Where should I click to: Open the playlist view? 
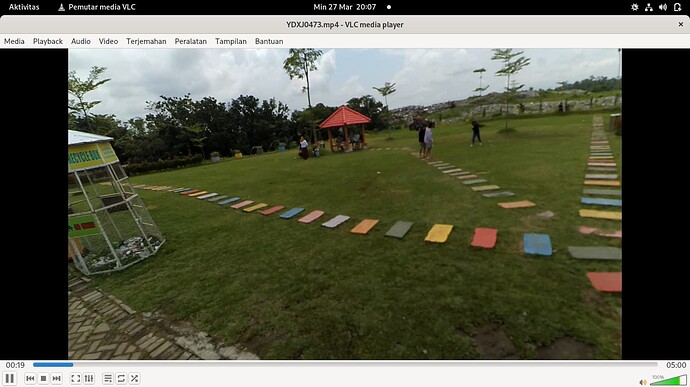click(108, 379)
